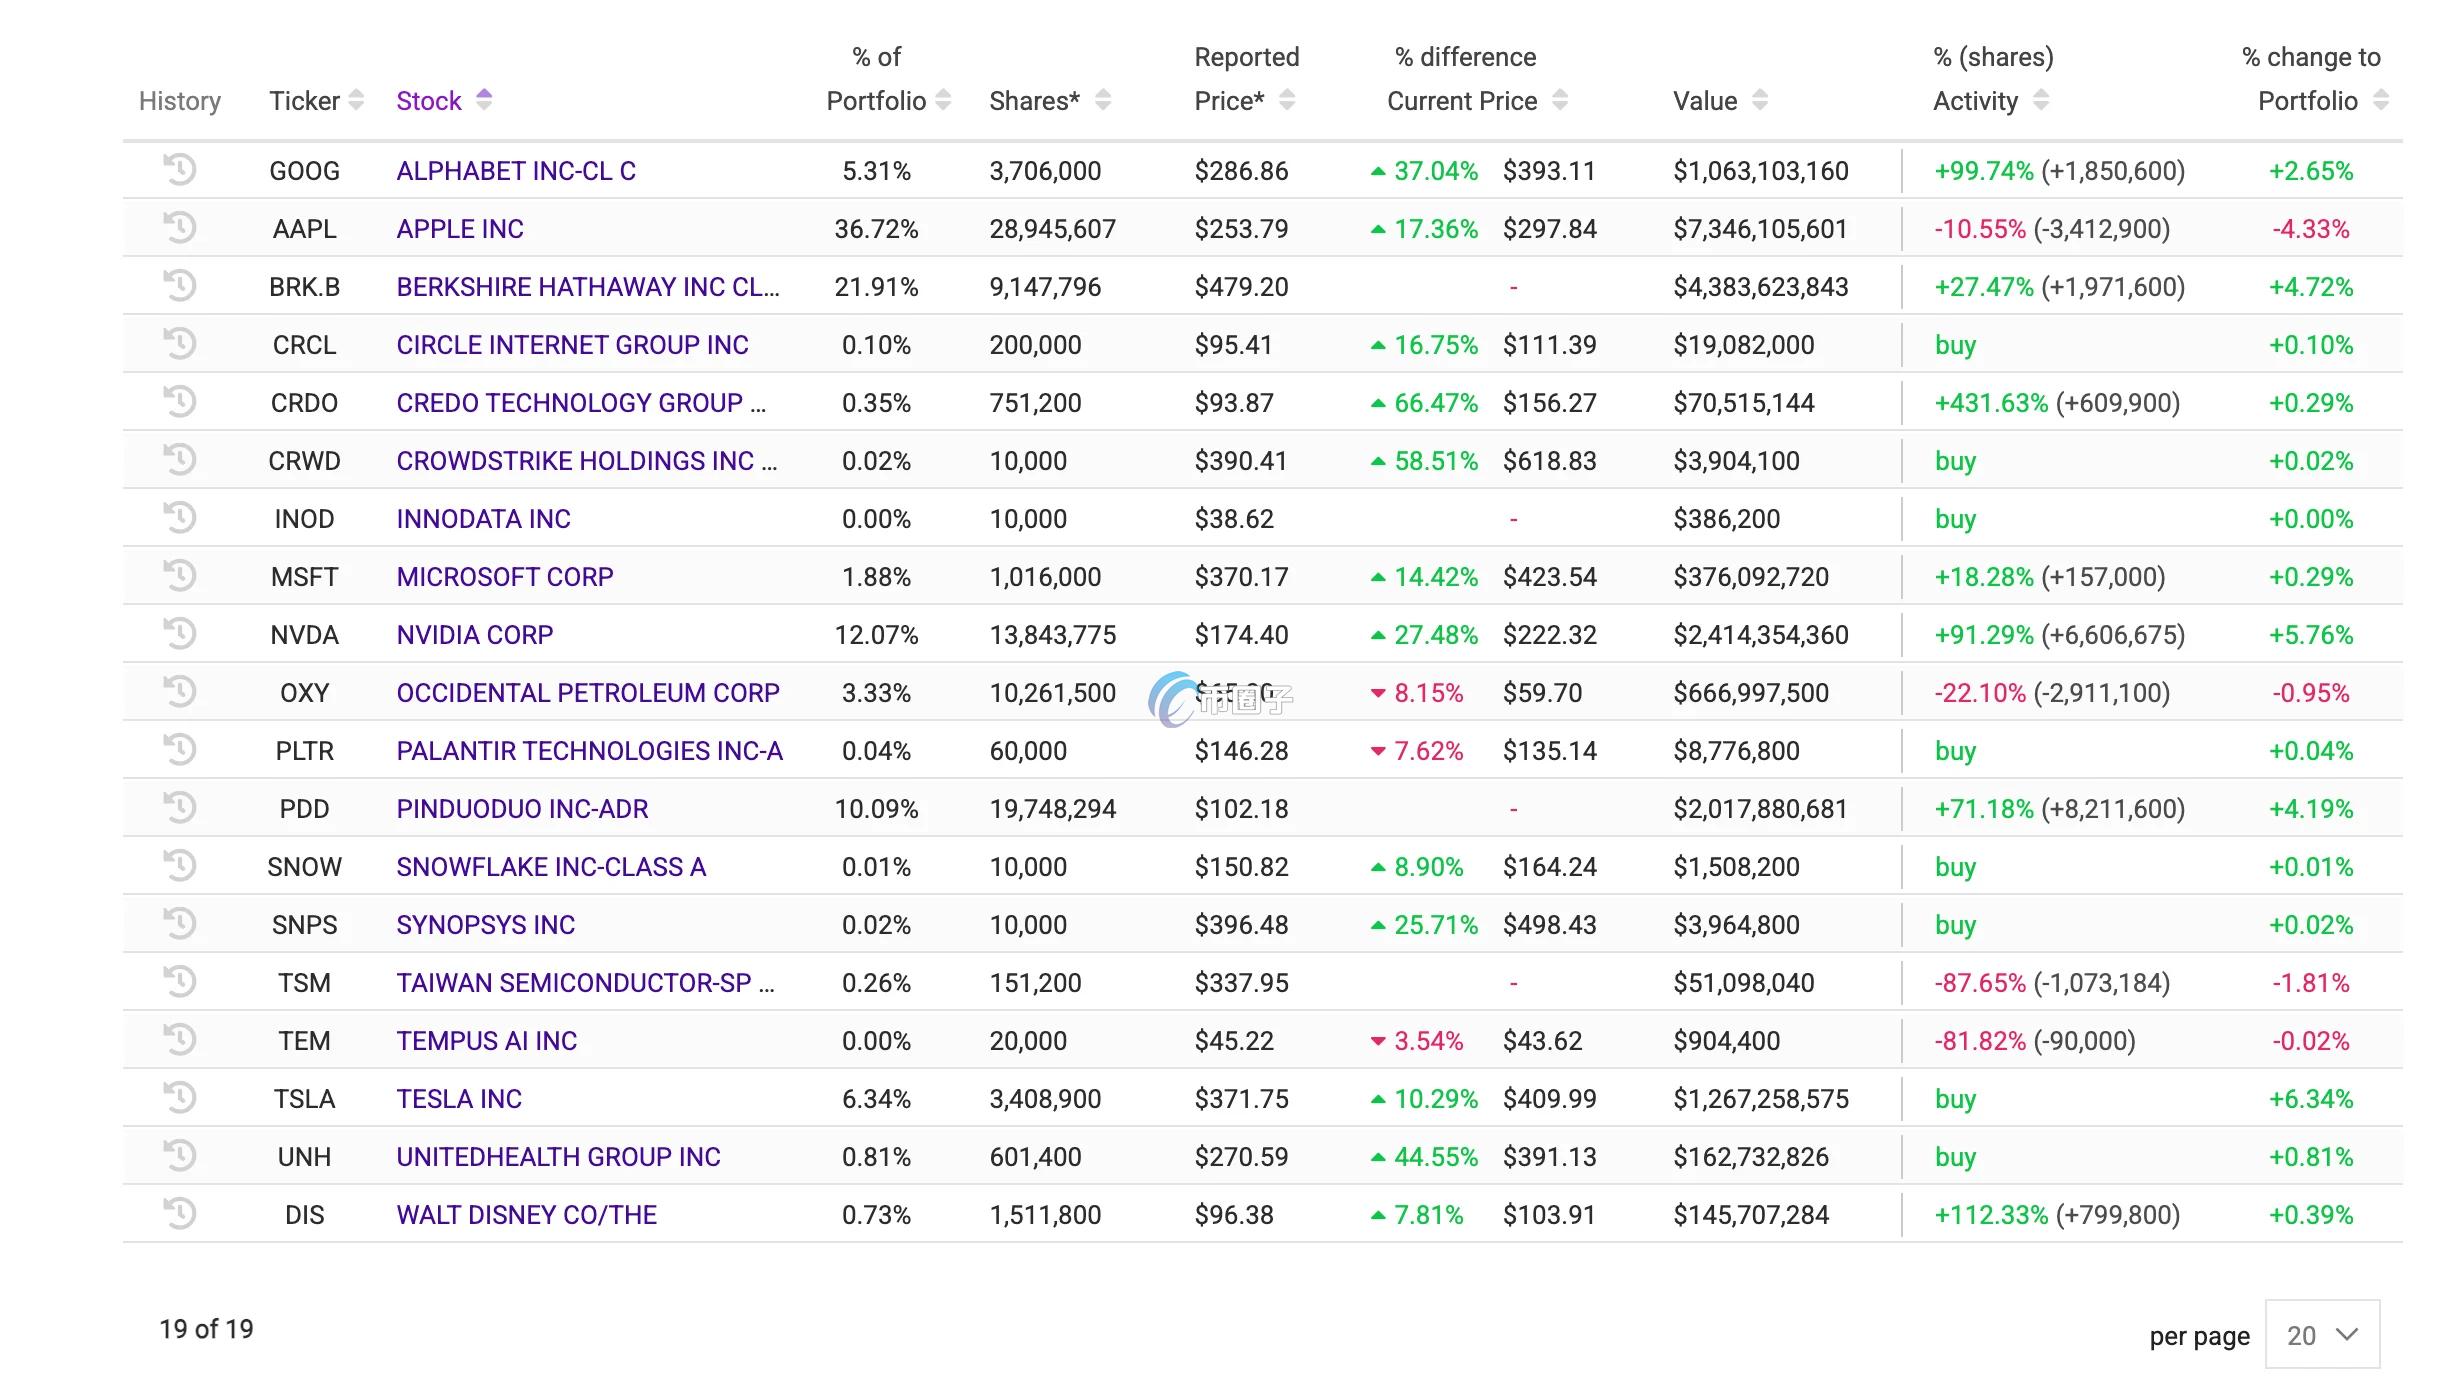Open CREDO TECHNOLOGY GROUP link
This screenshot has height=1400, width=2446.
click(581, 403)
